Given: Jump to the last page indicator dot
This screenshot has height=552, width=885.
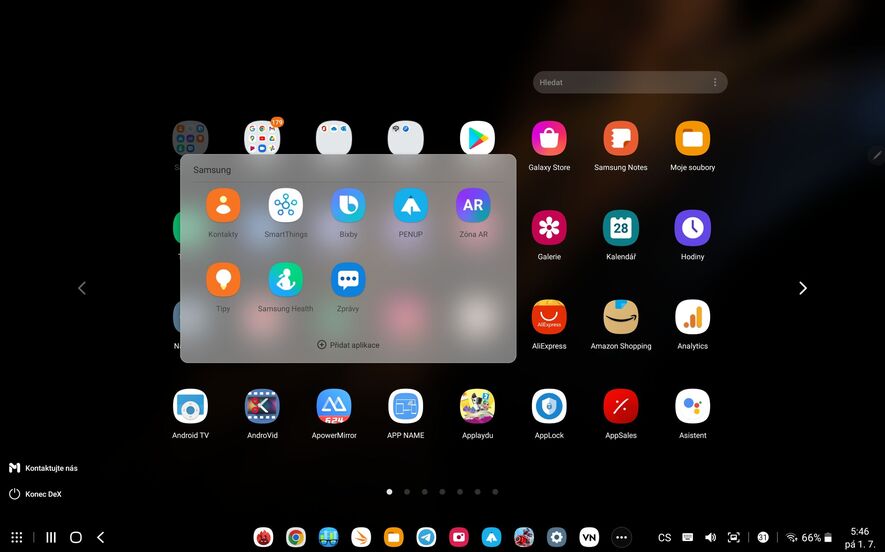Looking at the screenshot, I should tap(495, 492).
